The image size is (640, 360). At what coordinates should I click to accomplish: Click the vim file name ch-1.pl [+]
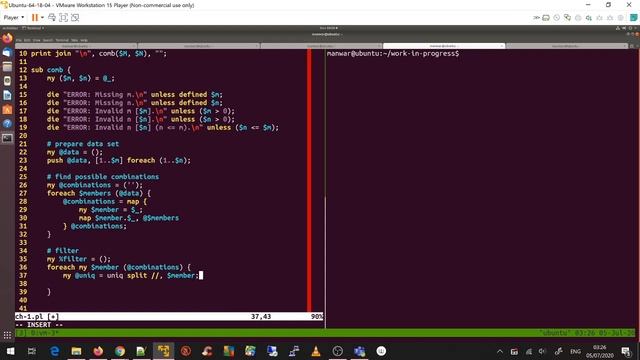pos(37,317)
